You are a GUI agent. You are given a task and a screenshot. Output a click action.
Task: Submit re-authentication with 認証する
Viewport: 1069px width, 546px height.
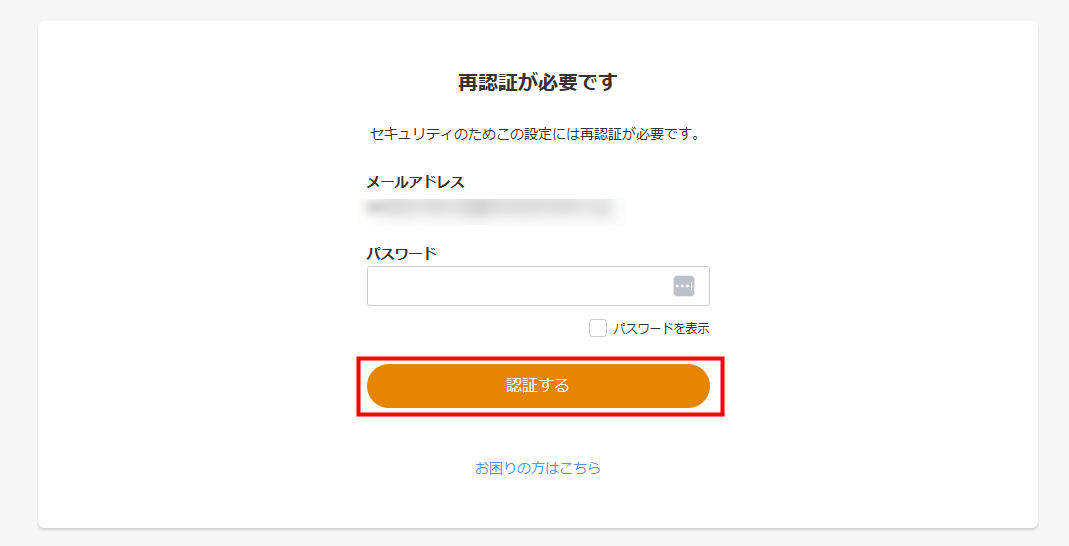coord(538,386)
